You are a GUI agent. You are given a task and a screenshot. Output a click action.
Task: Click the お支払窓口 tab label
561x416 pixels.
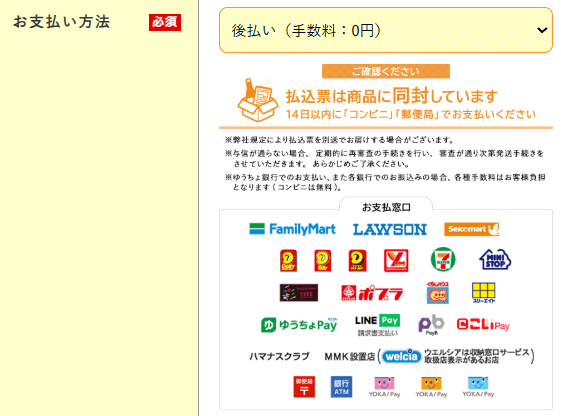point(386,207)
